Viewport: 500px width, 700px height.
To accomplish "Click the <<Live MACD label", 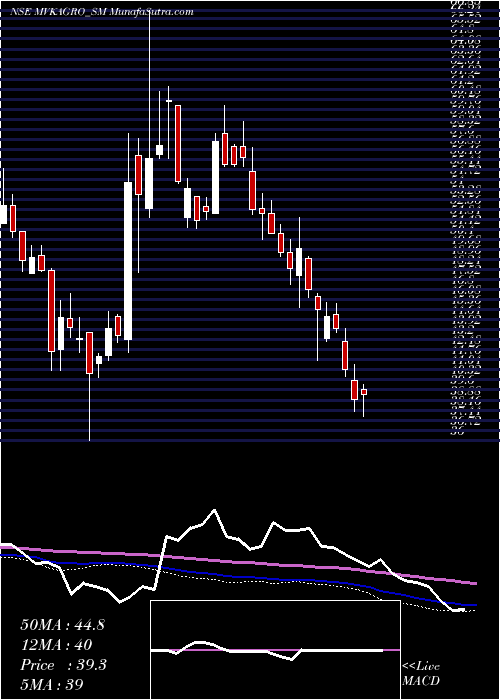I will click(x=421, y=673).
